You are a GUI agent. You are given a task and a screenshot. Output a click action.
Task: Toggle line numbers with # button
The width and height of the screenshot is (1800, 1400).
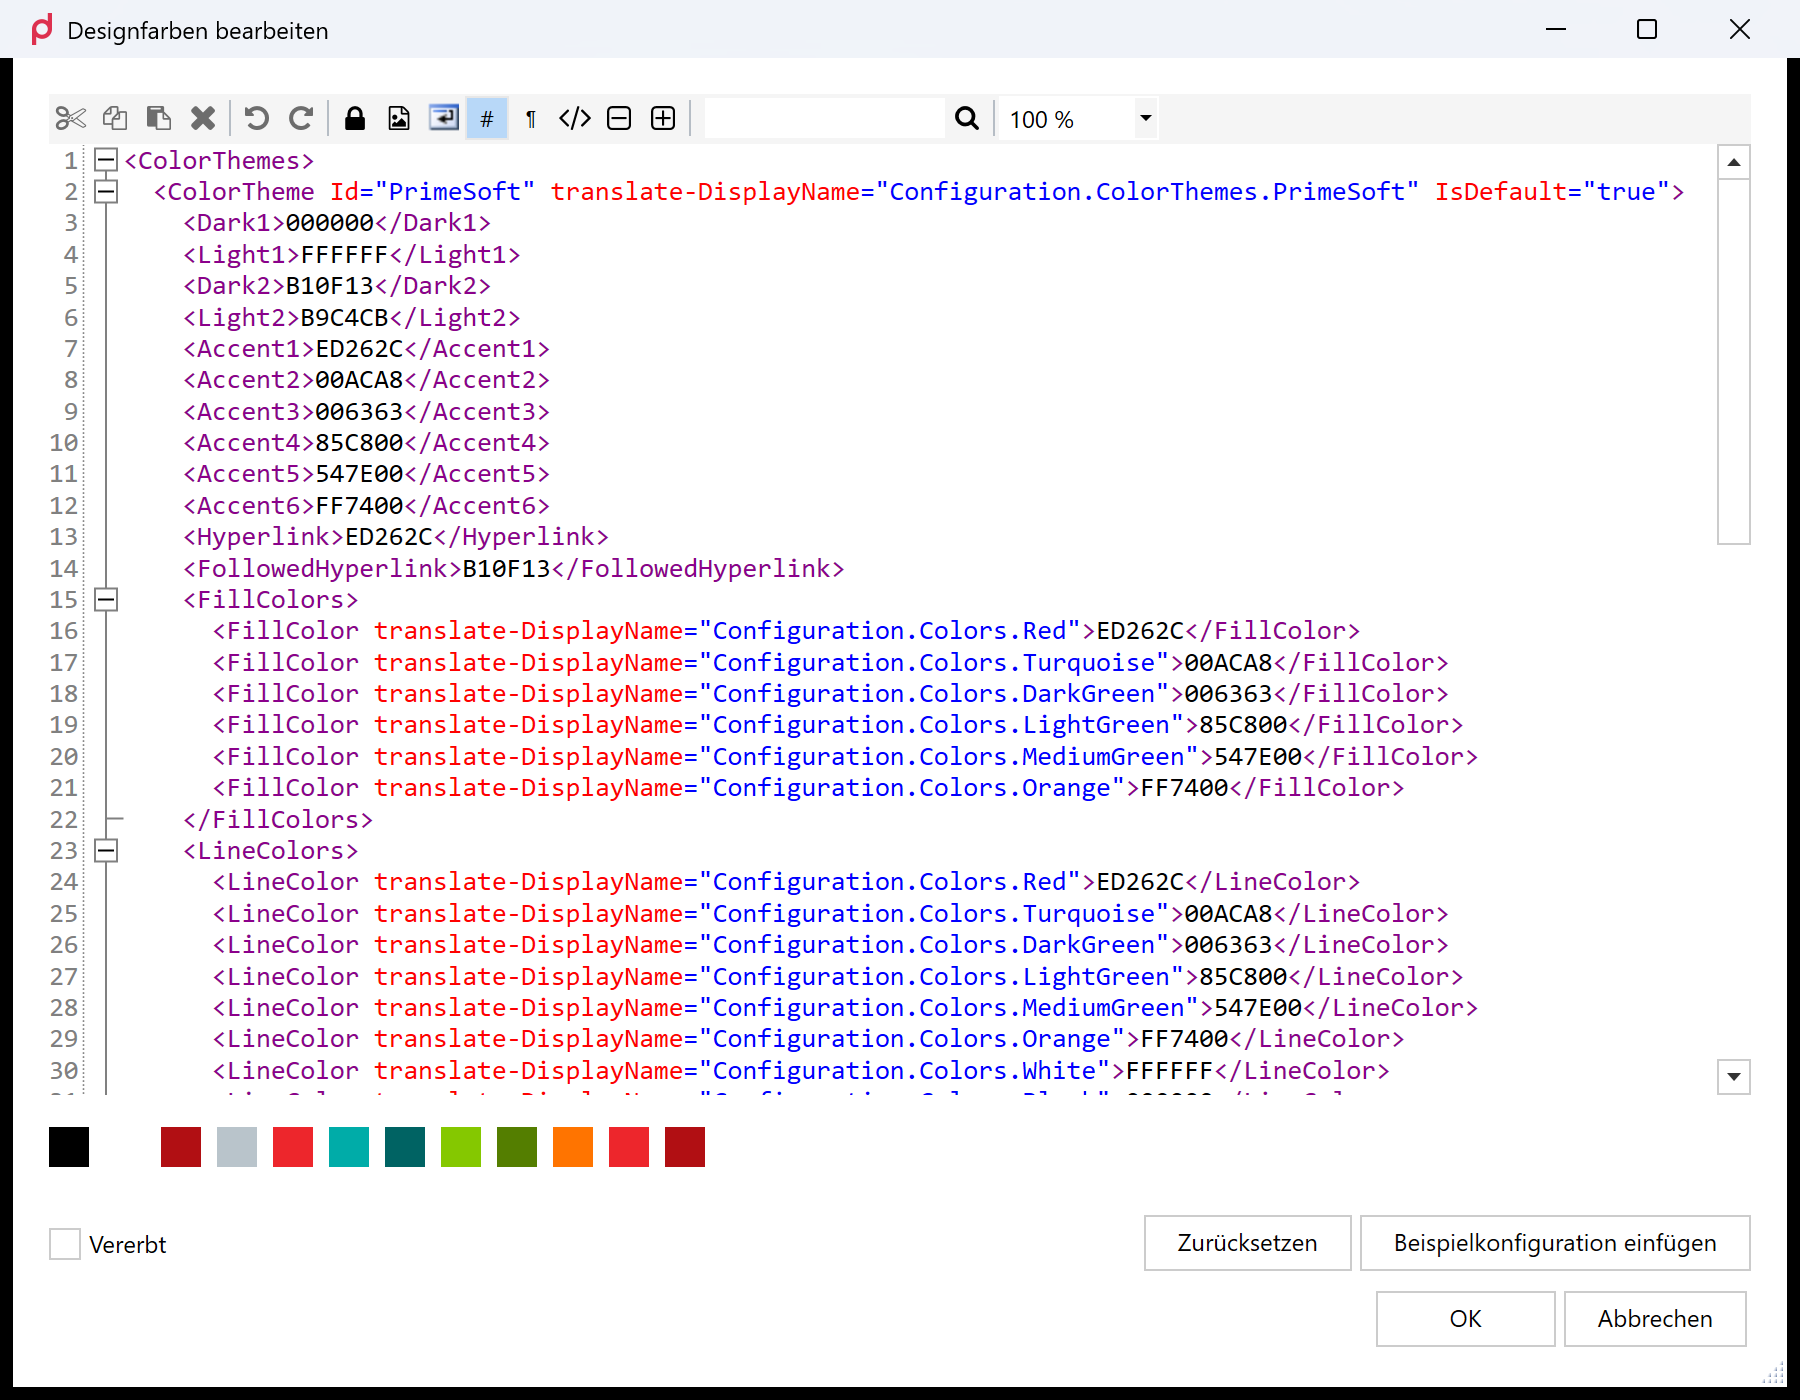pos(487,119)
